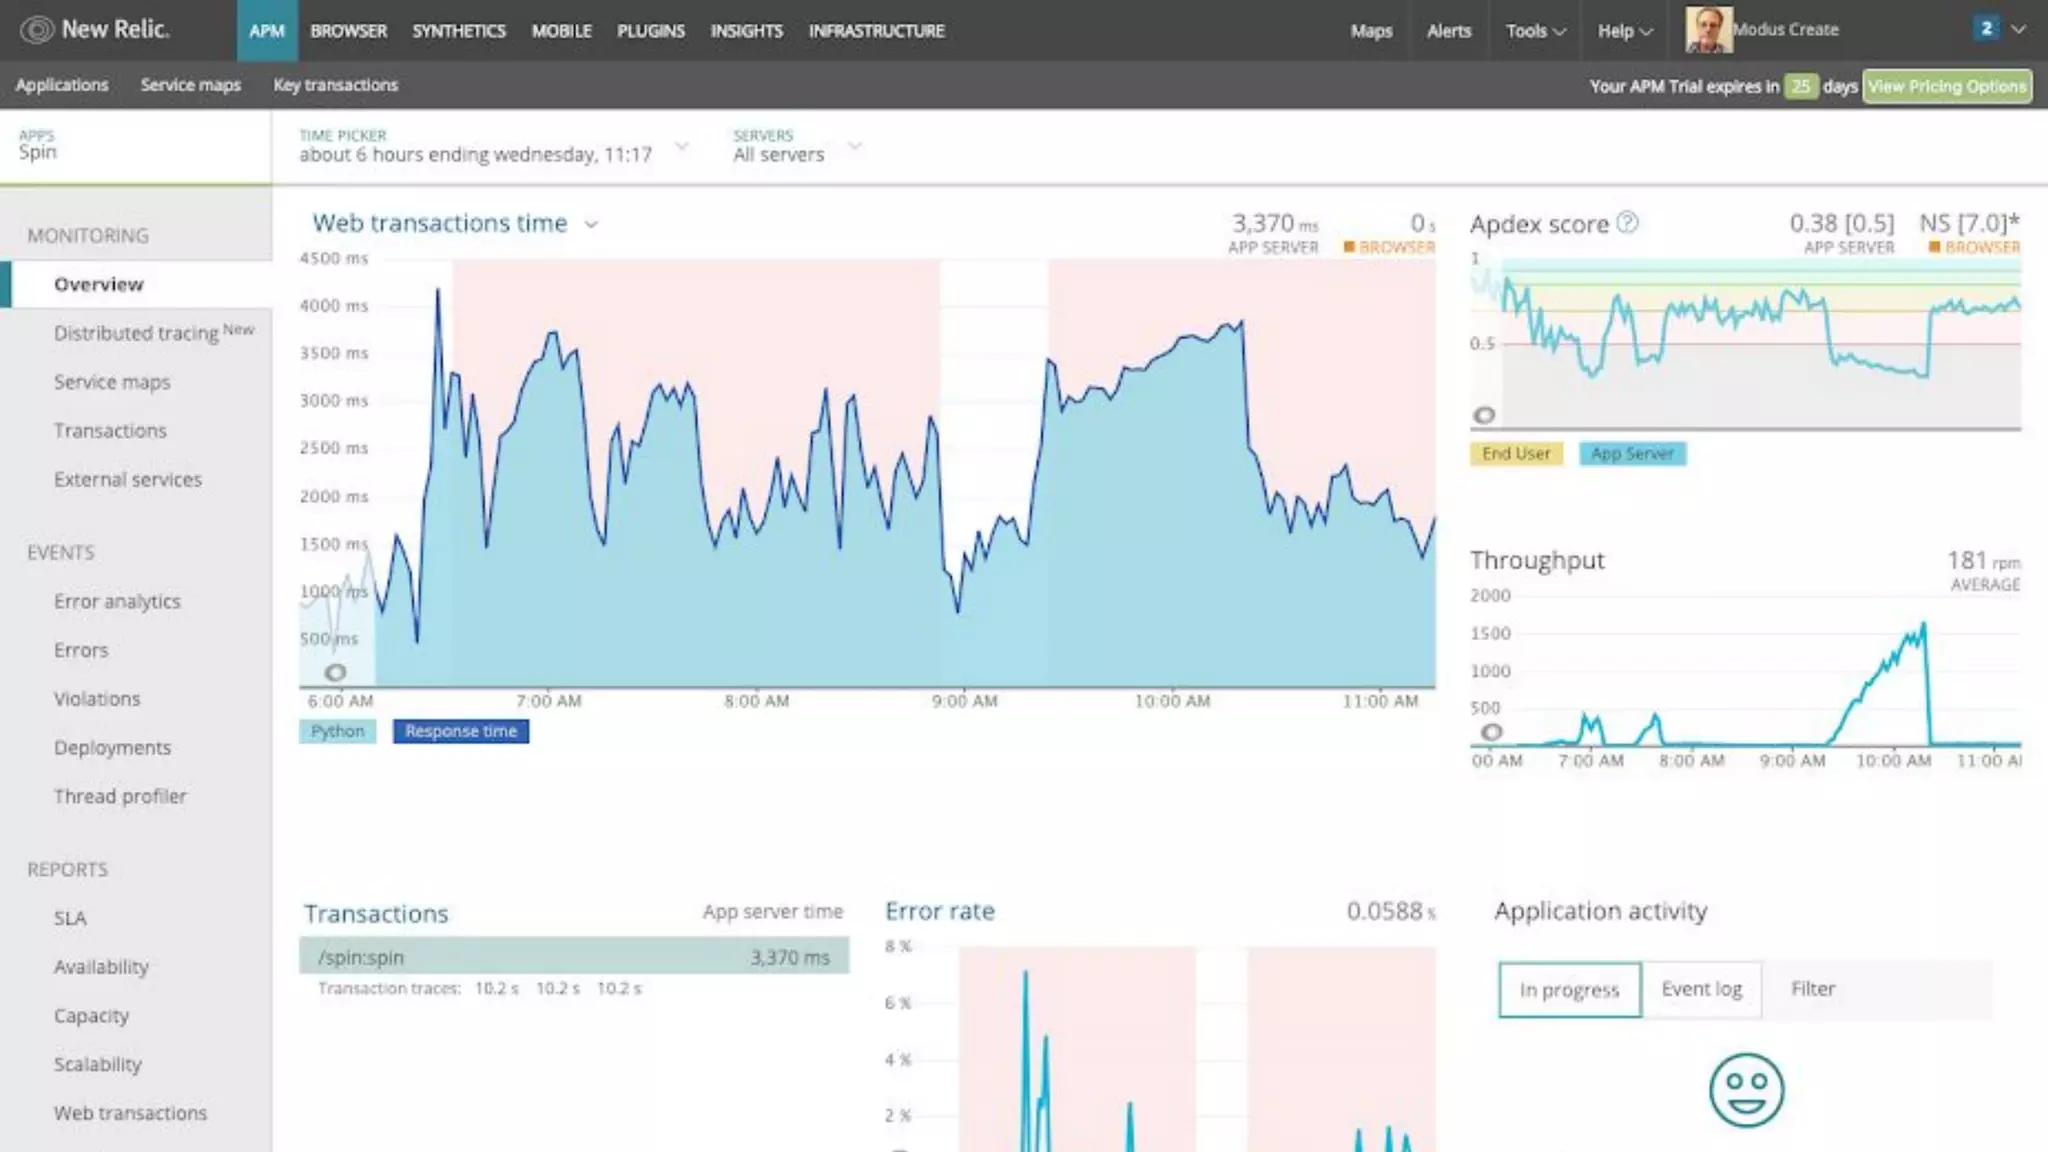Image resolution: width=2048 pixels, height=1152 pixels.
Task: Open the Apdex score help icon
Action: 1627,222
